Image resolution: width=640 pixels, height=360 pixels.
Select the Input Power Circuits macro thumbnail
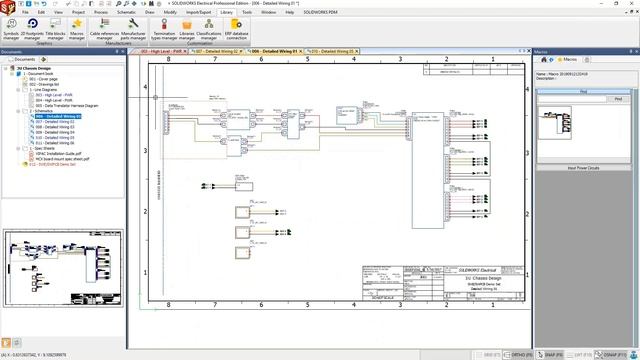[555, 122]
